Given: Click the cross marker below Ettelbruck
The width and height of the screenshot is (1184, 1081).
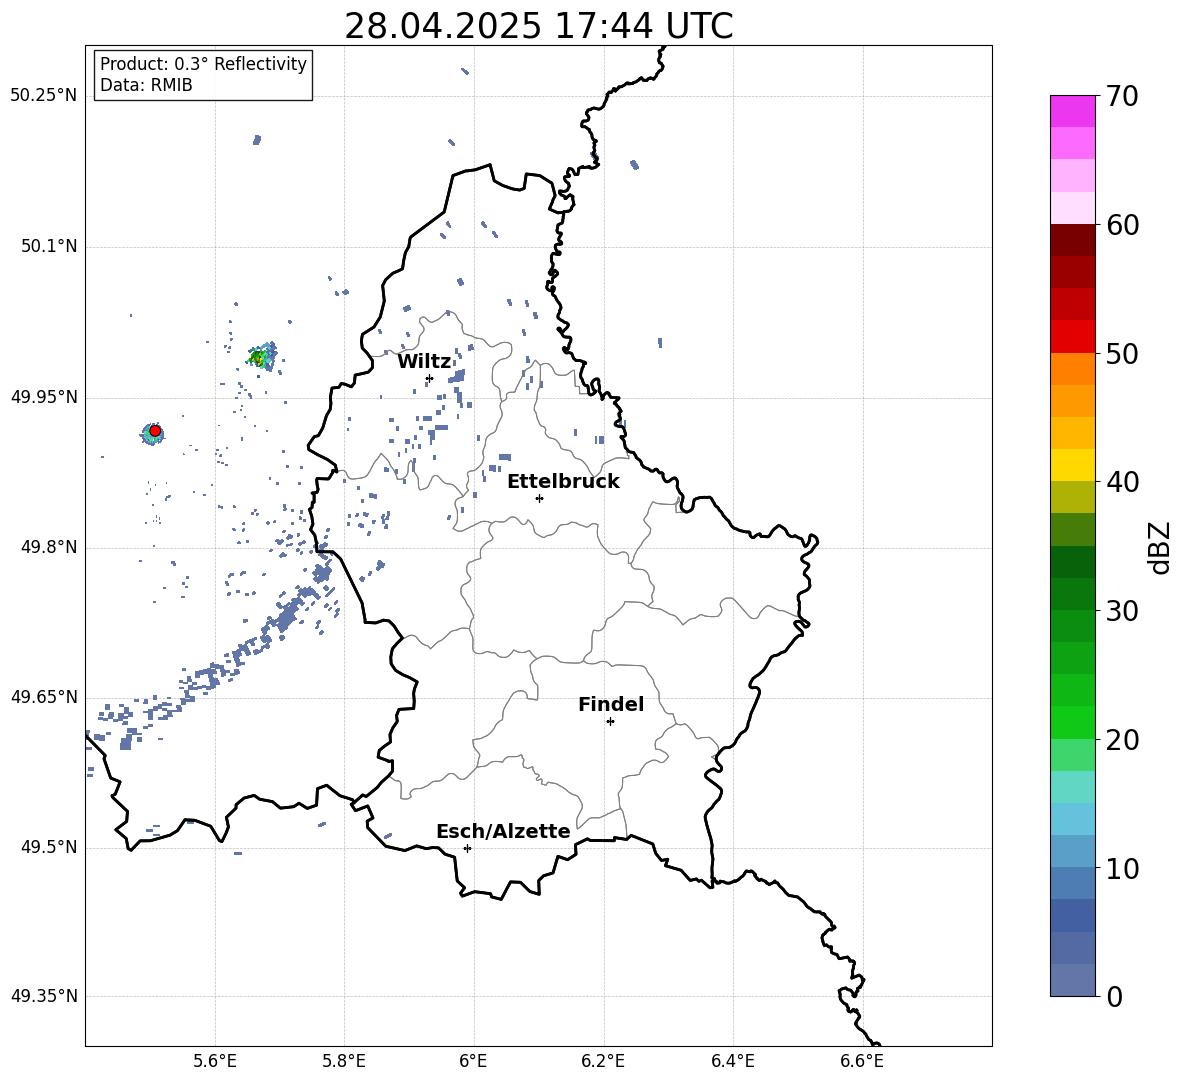Looking at the screenshot, I should pyautogui.click(x=539, y=498).
